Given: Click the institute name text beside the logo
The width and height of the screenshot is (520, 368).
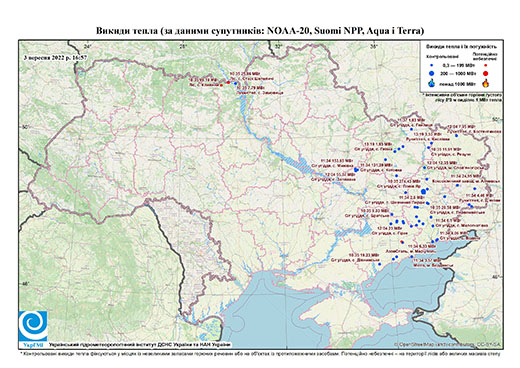Looking at the screenshot, I should point(140,345).
